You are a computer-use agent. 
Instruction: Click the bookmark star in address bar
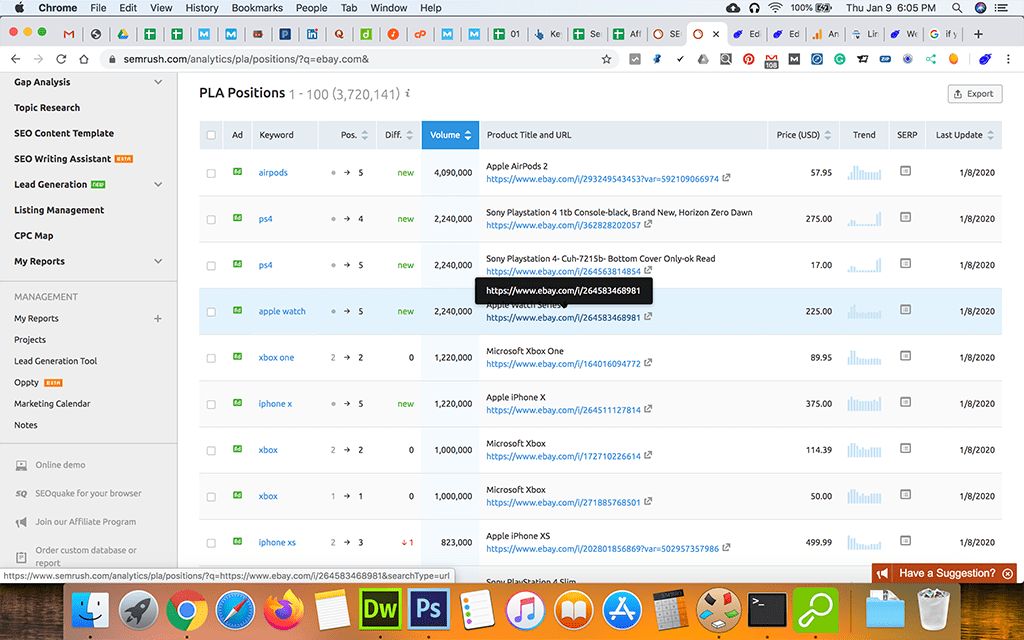tap(606, 59)
